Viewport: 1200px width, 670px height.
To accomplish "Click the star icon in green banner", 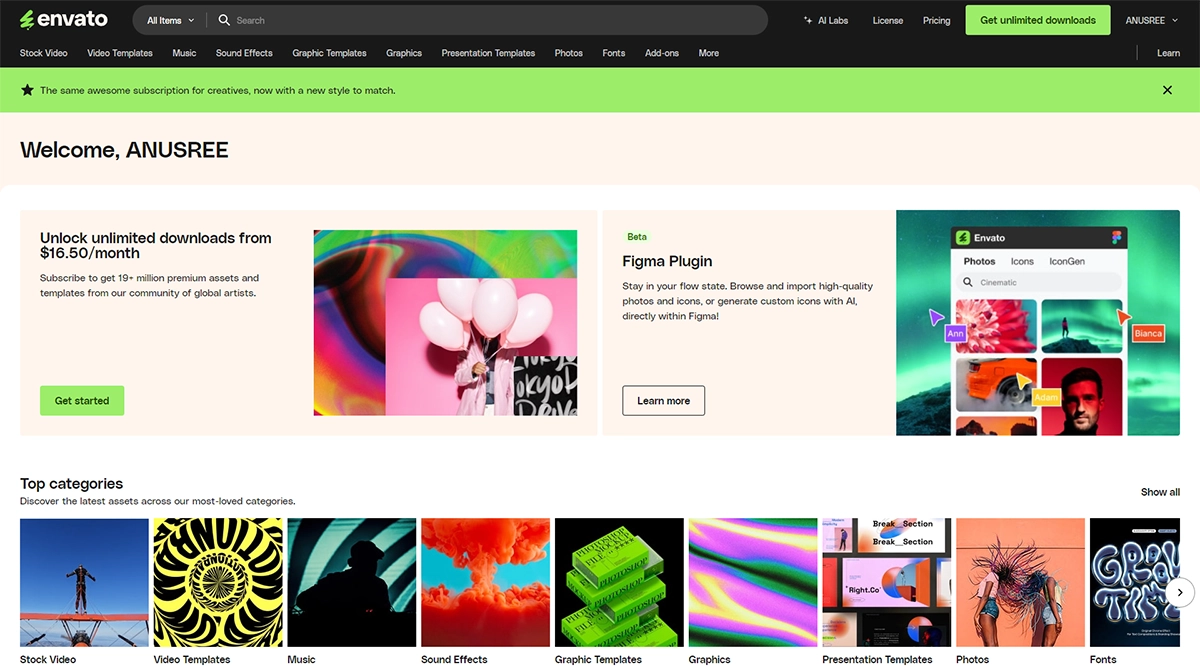I will click(26, 90).
